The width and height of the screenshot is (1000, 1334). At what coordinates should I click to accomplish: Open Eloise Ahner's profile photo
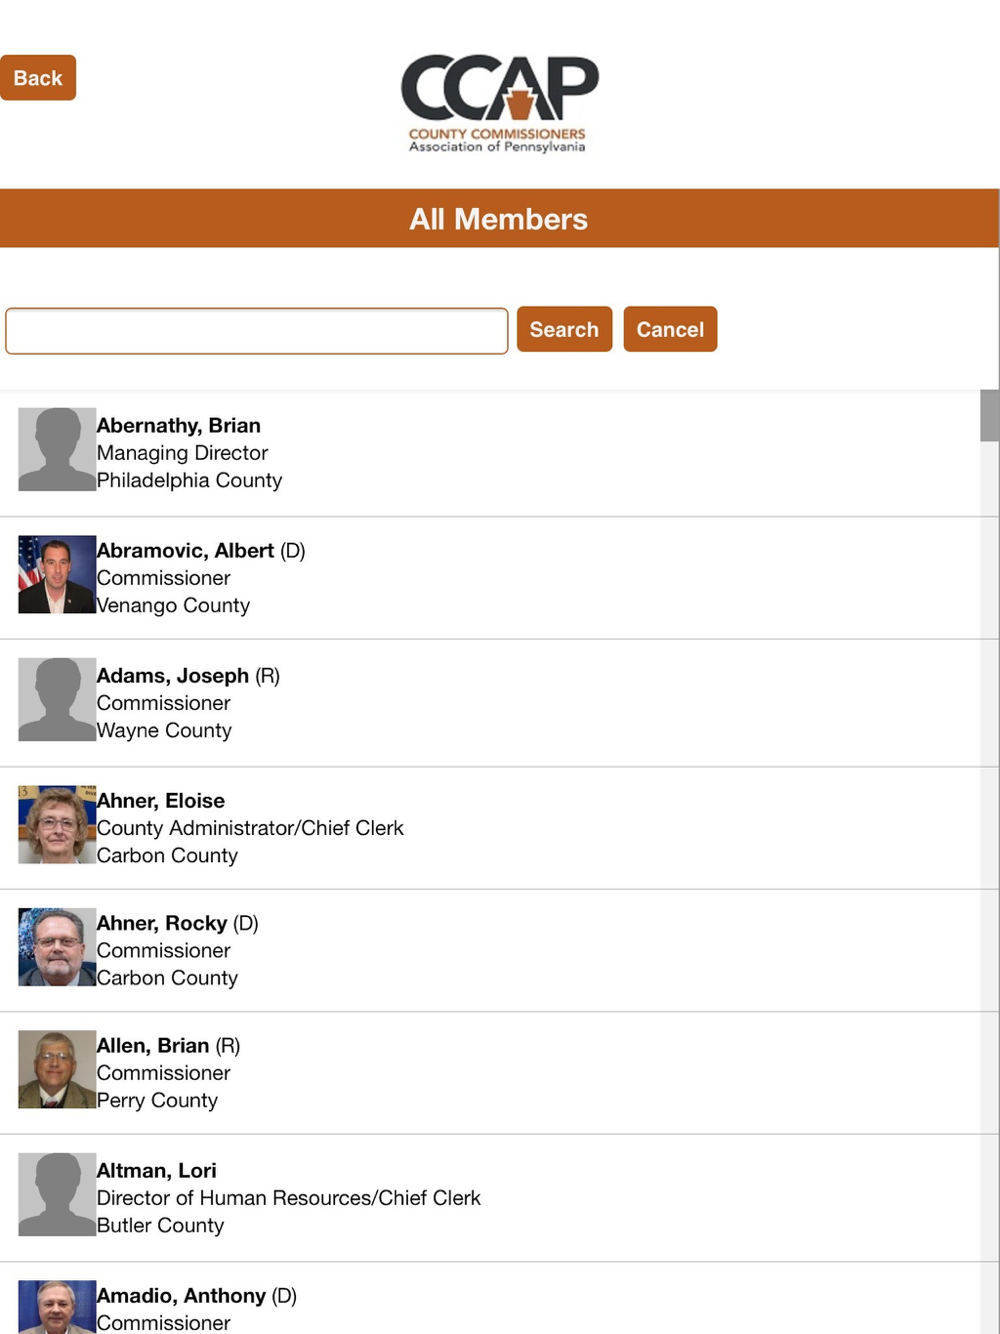point(57,824)
